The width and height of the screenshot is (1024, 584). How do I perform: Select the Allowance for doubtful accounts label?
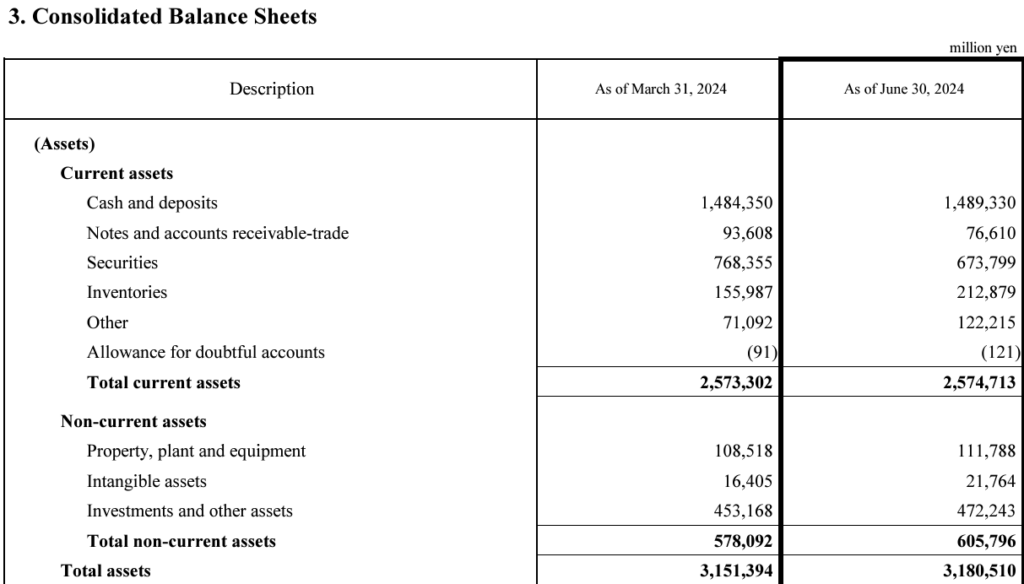pos(205,352)
